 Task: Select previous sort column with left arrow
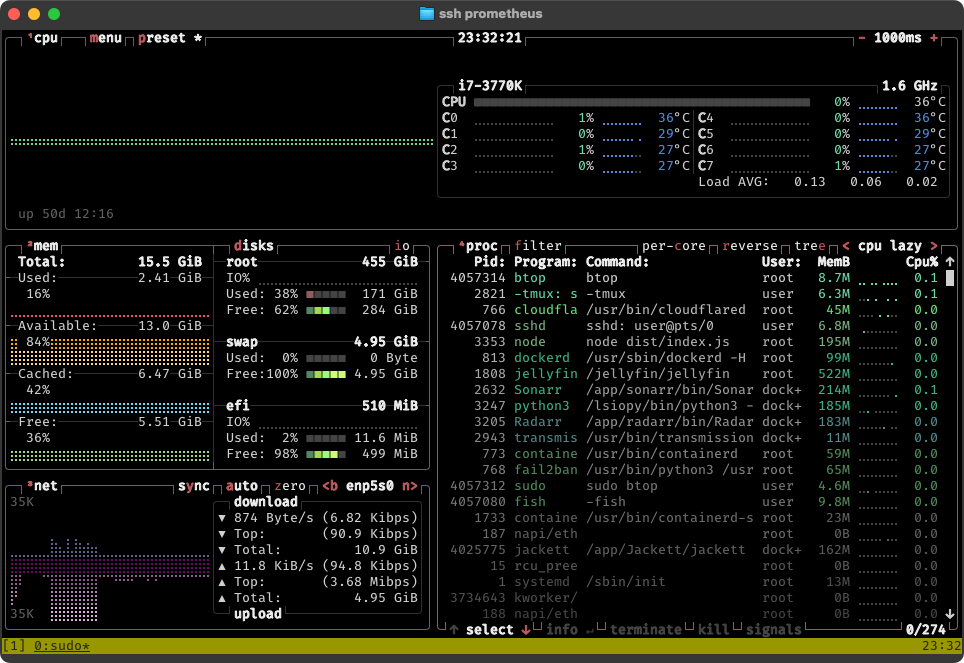(x=846, y=246)
